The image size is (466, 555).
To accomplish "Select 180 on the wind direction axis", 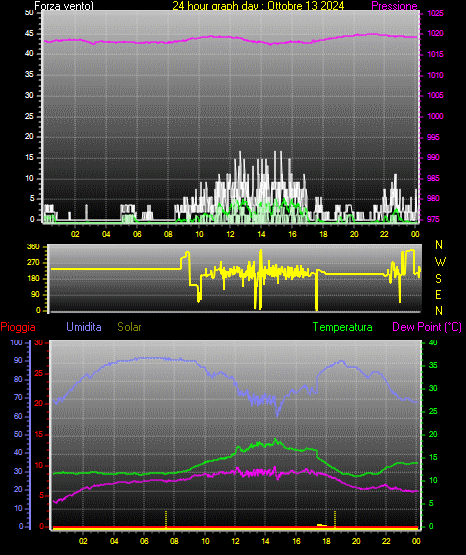I will click(33, 279).
